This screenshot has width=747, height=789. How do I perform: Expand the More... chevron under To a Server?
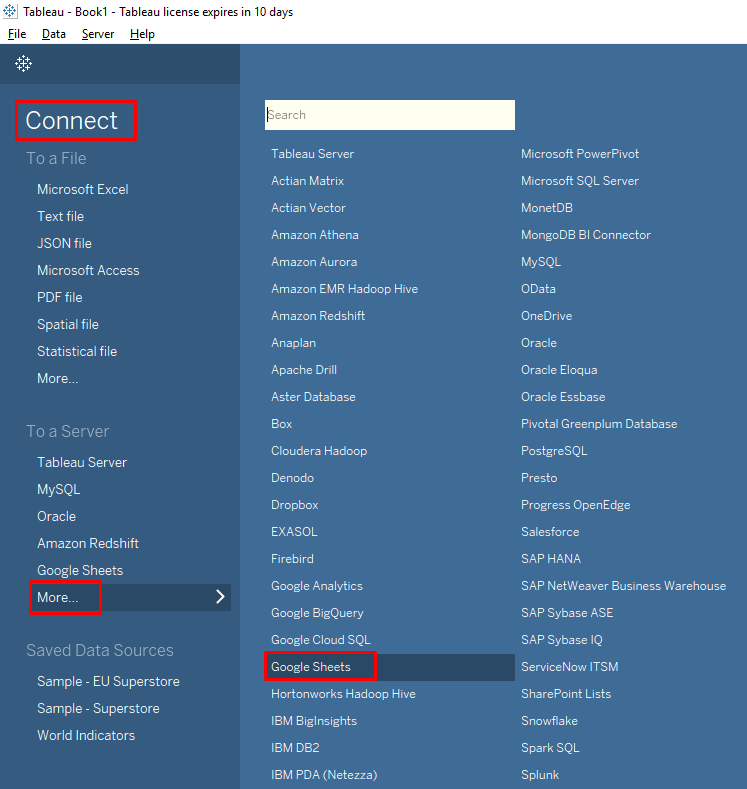point(220,597)
